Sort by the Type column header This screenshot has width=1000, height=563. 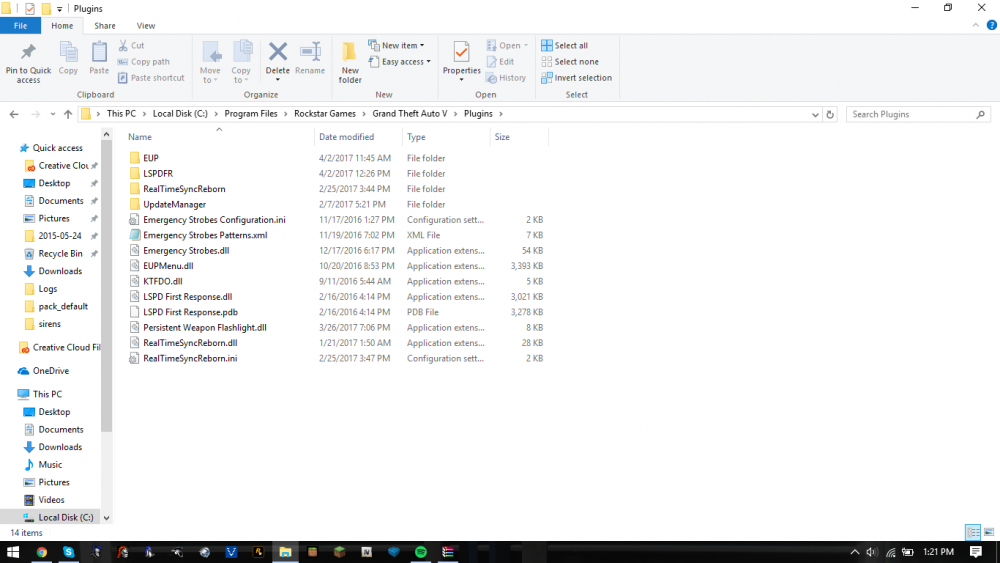(x=416, y=137)
